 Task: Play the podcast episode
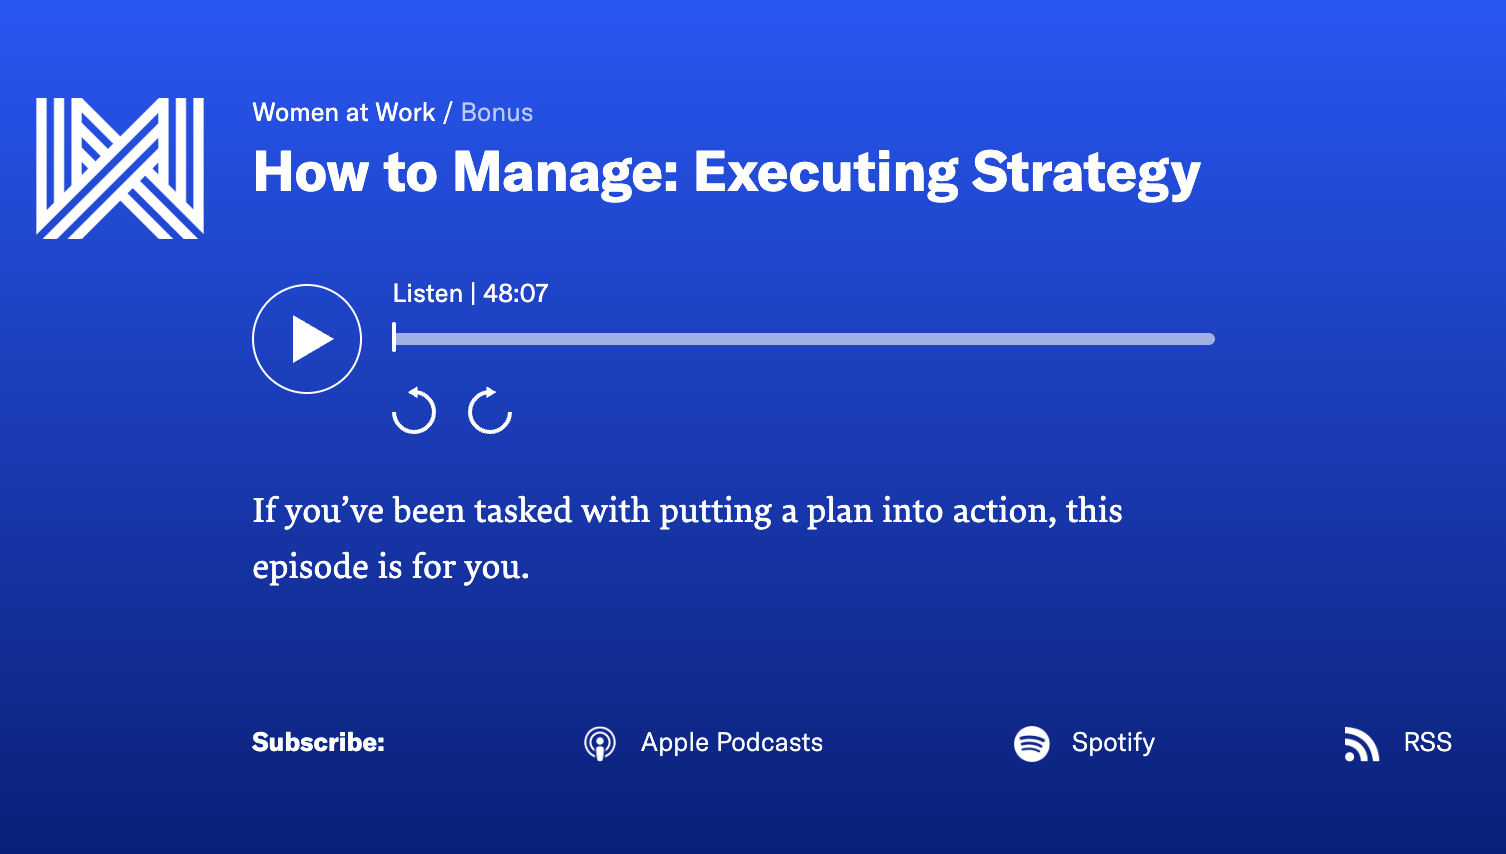tap(307, 339)
